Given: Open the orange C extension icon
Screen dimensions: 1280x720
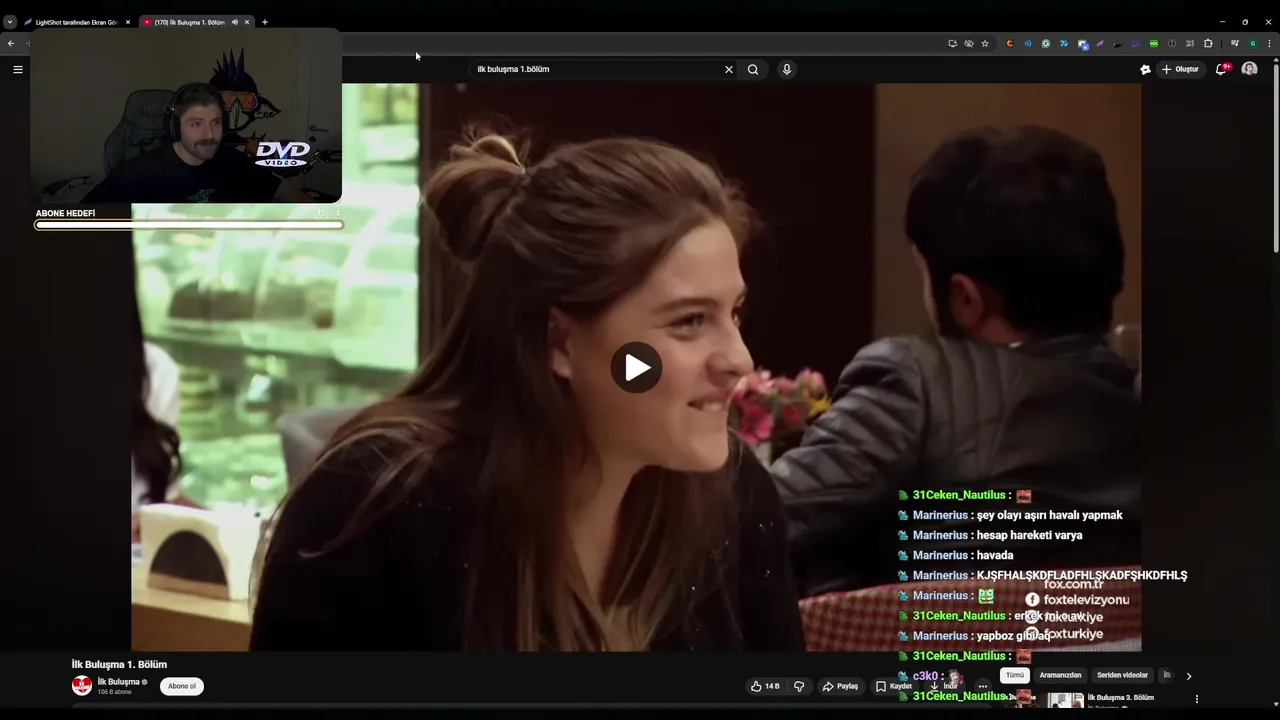Looking at the screenshot, I should tap(1010, 43).
